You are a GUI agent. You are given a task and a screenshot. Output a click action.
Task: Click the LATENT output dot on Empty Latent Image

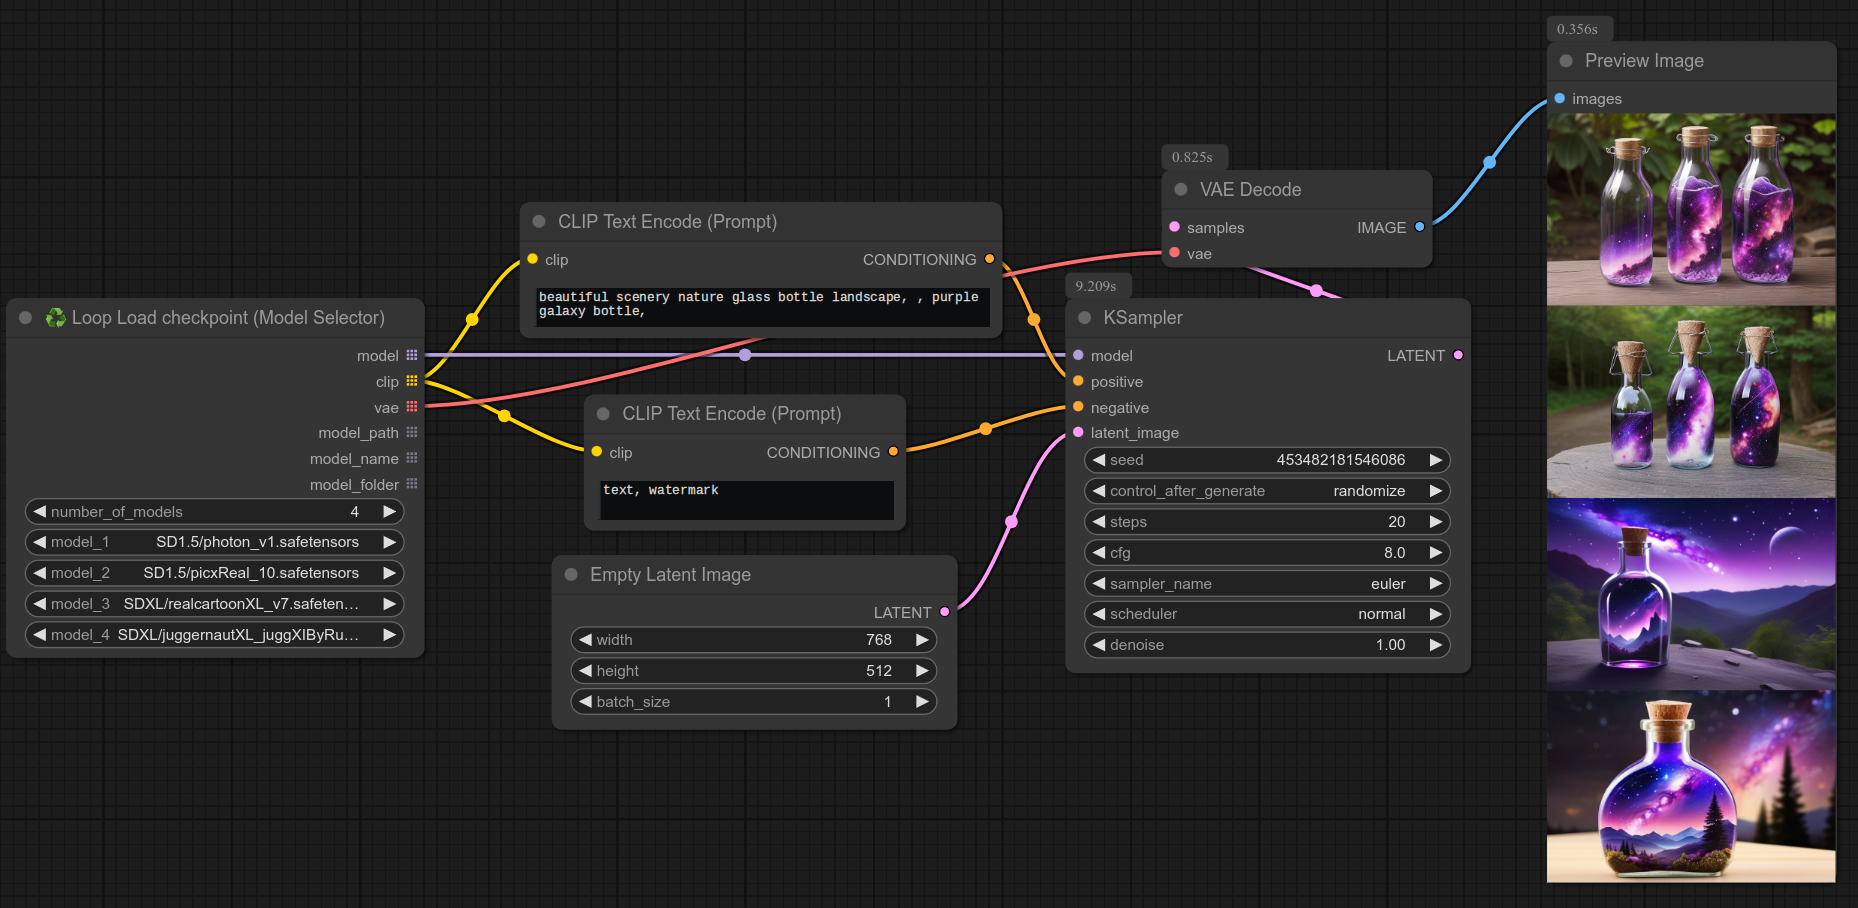[x=943, y=611]
